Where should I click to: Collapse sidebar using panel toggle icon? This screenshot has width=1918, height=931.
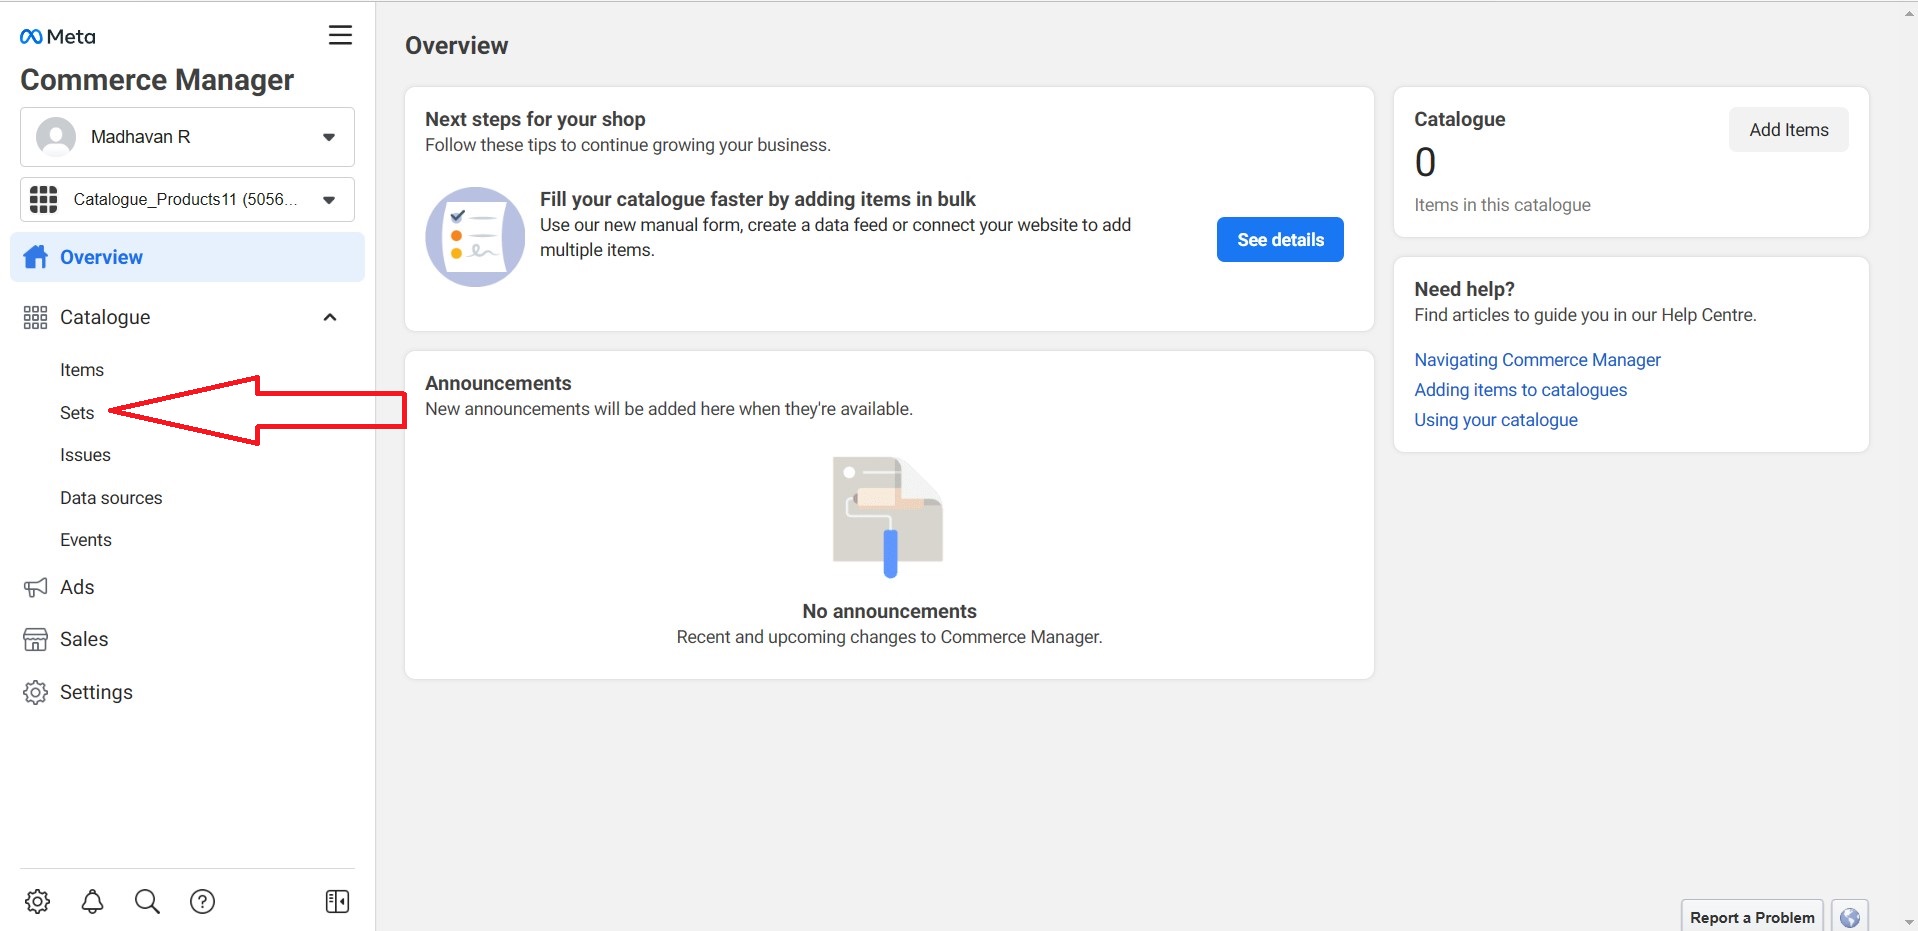(x=337, y=901)
